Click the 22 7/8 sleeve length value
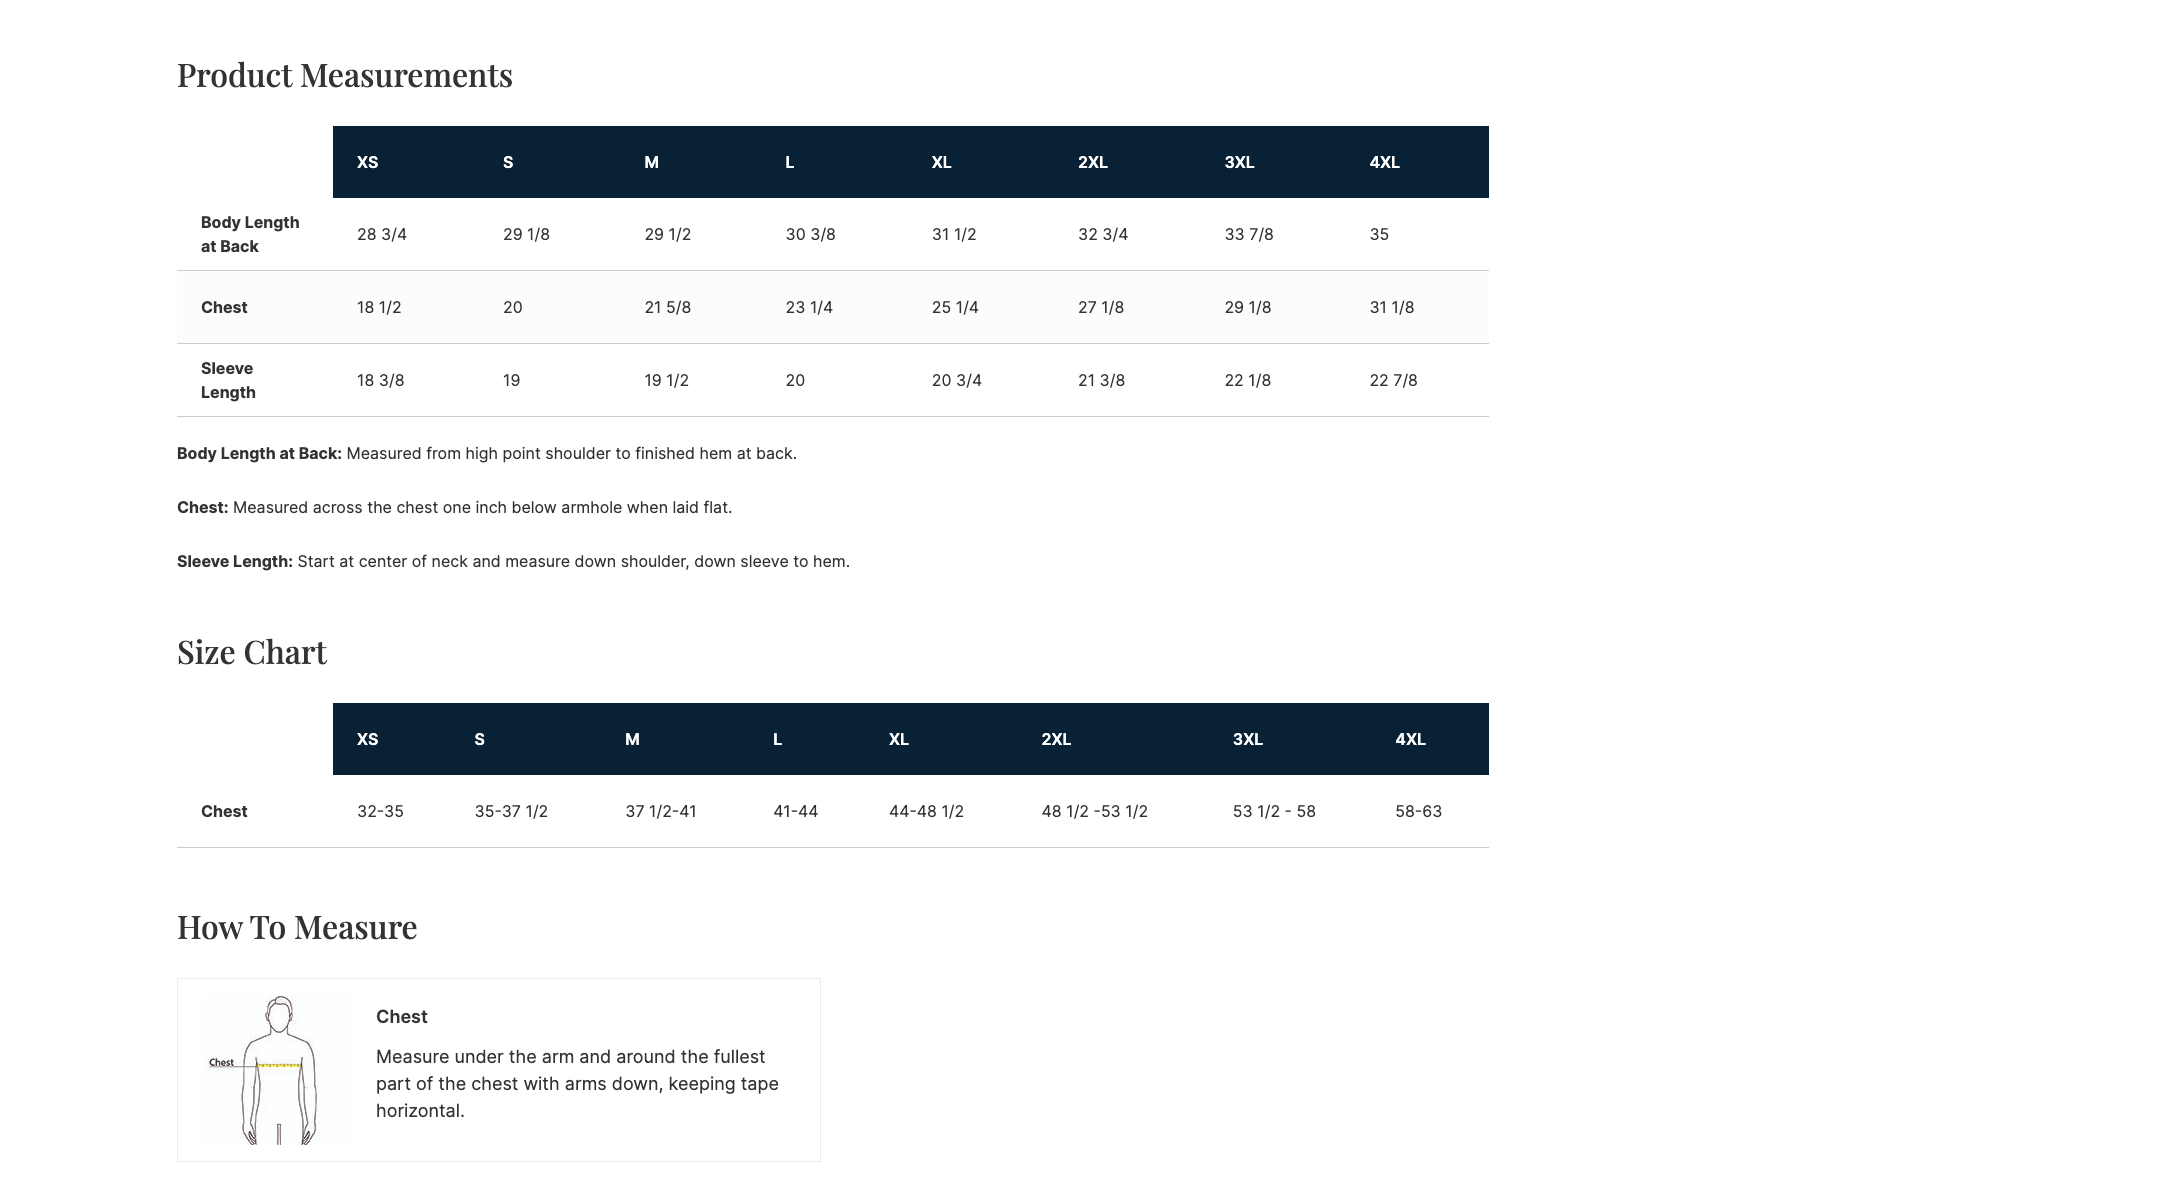Image resolution: width=2172 pixels, height=1202 pixels. (x=1393, y=380)
